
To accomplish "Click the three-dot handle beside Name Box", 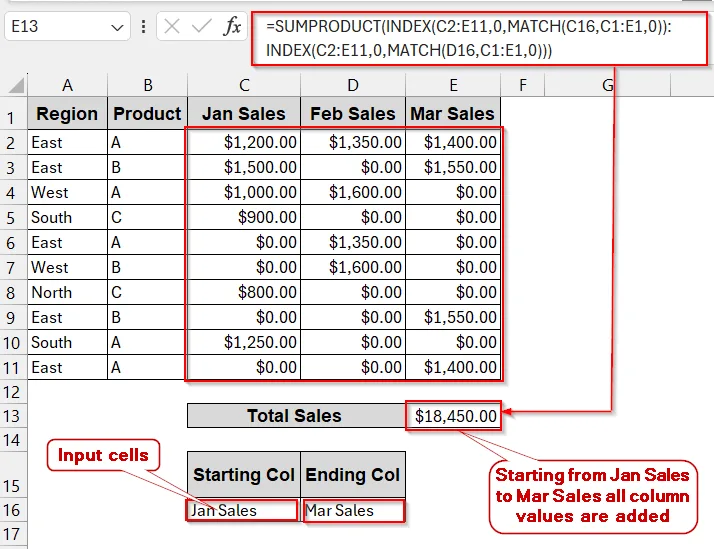I will 143,26.
